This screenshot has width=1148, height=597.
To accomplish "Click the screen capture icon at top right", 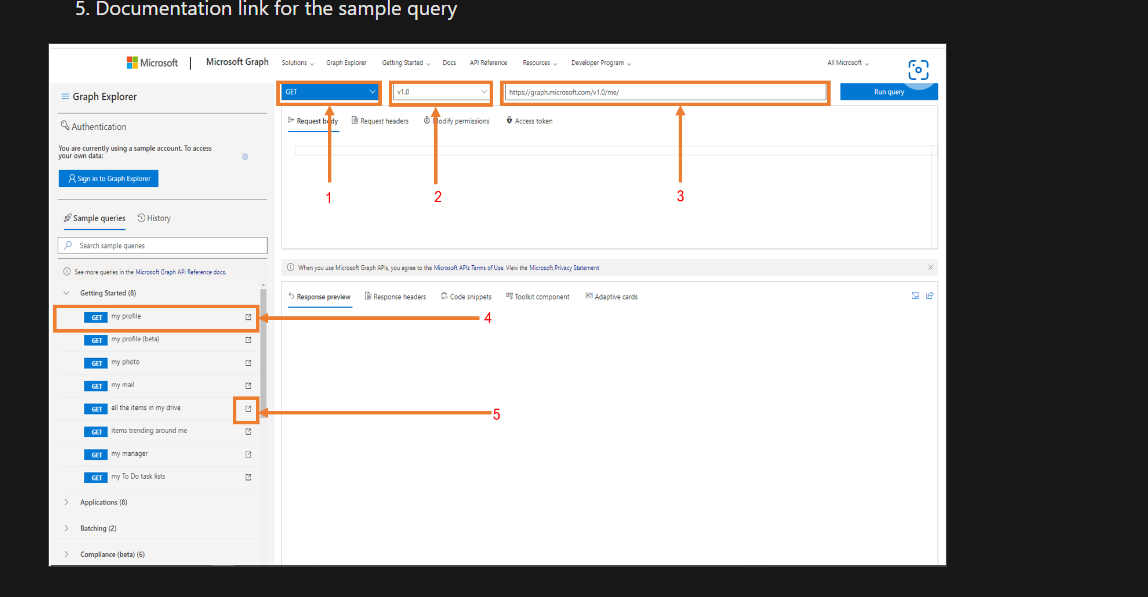I will 918,70.
